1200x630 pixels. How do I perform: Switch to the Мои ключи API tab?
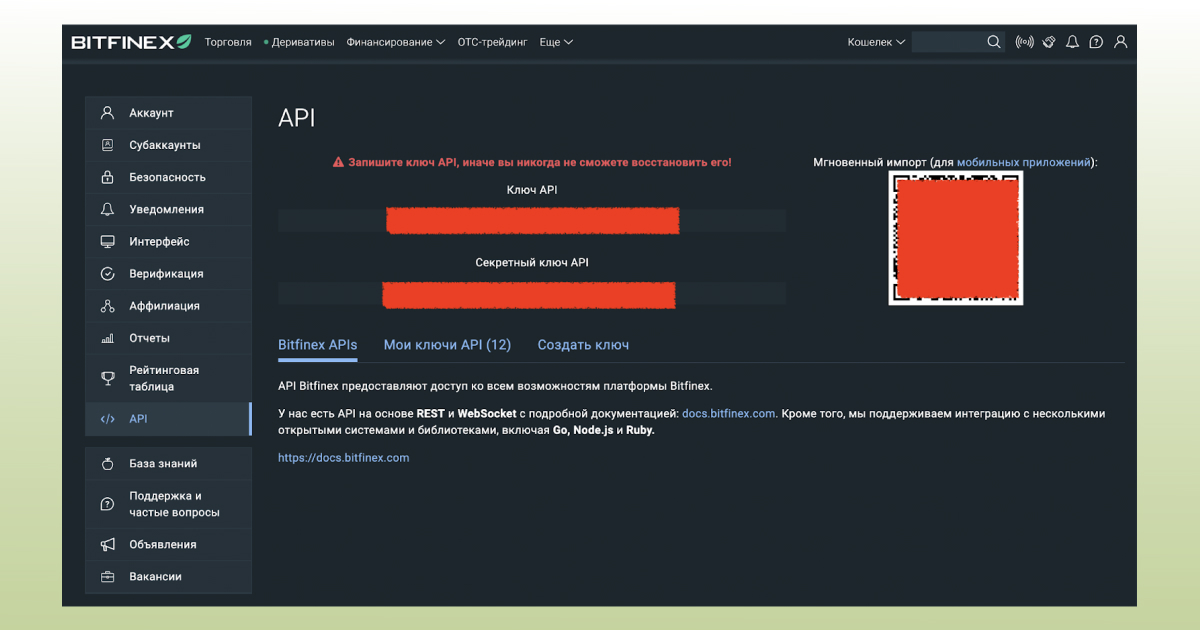click(447, 344)
